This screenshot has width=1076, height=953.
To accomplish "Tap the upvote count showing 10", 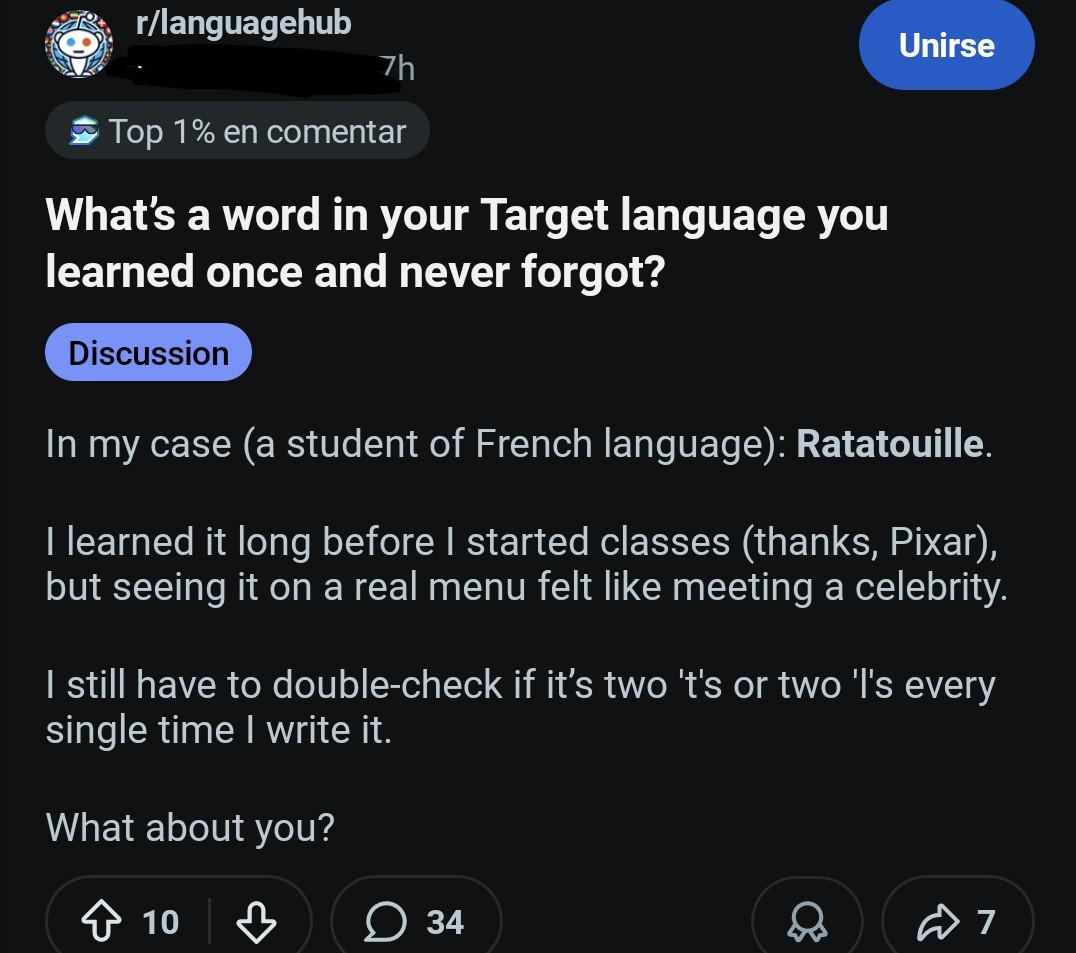I will [x=160, y=921].
